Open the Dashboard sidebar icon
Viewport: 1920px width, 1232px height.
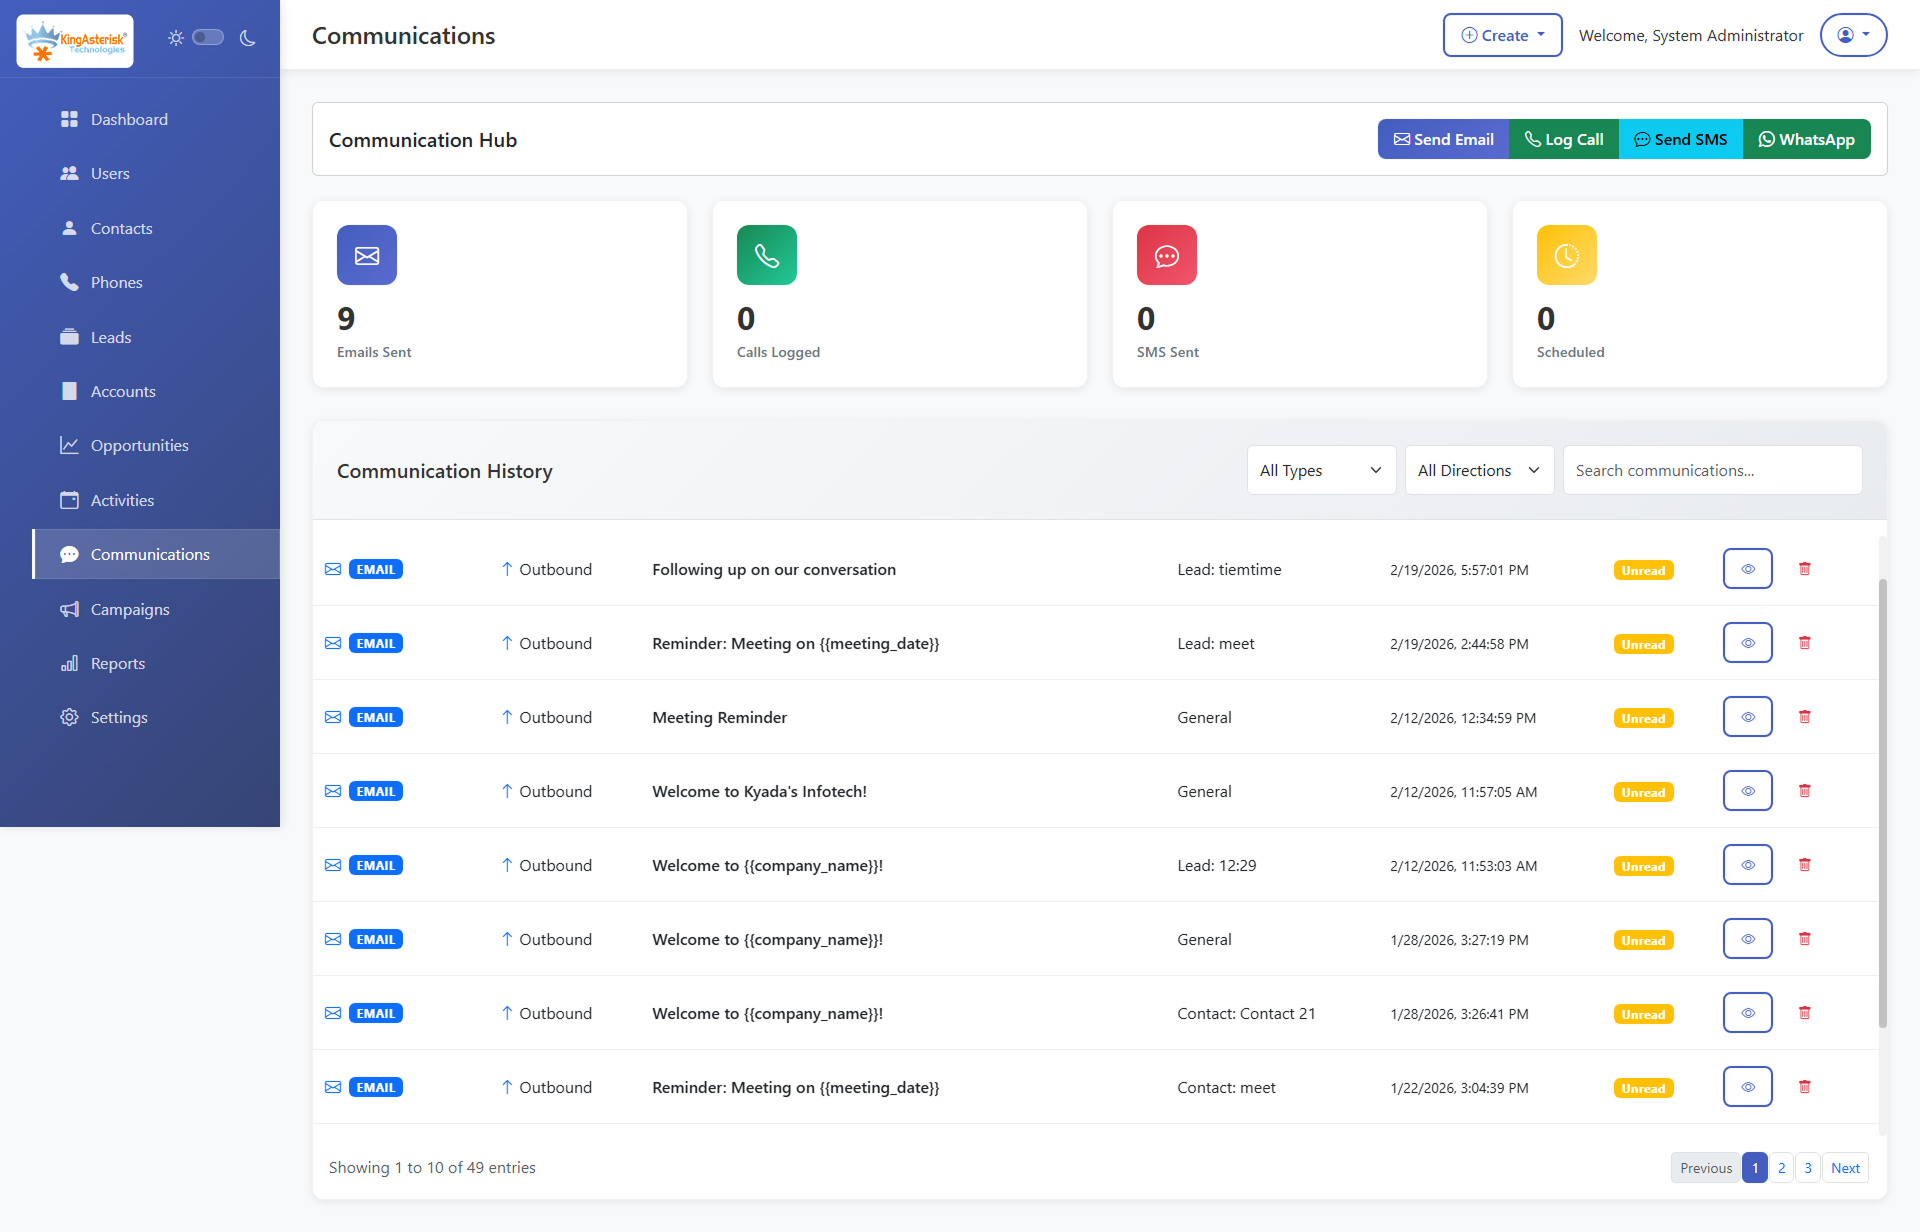point(69,119)
